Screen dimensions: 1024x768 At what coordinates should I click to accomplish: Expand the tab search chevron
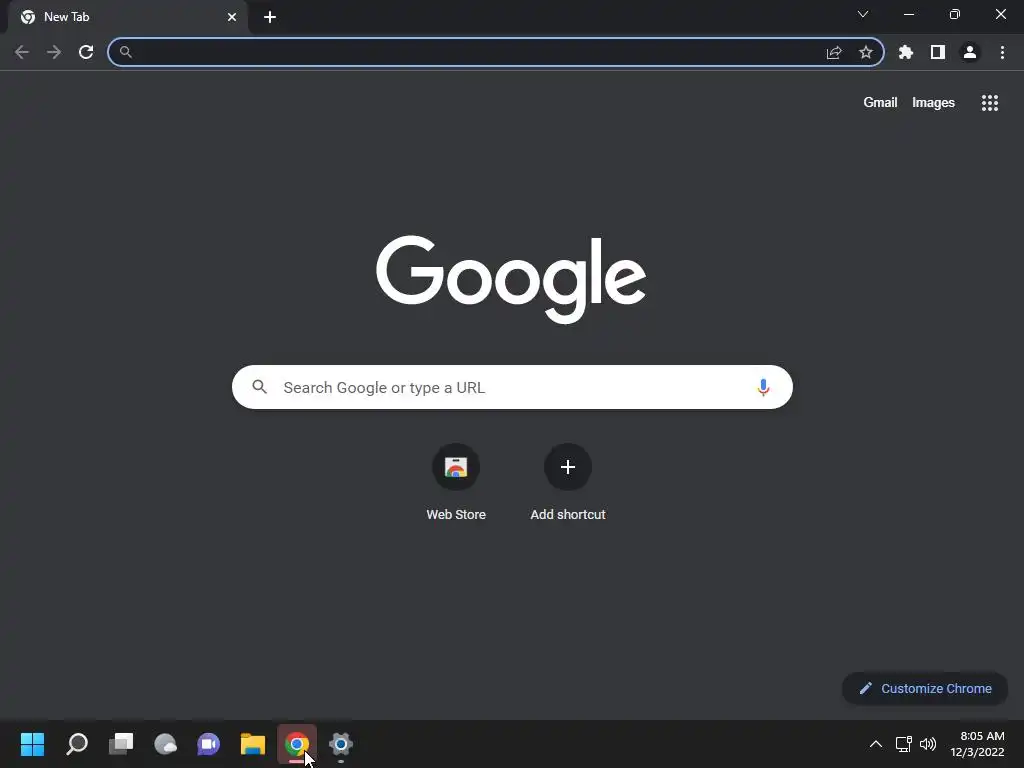pyautogui.click(x=863, y=14)
